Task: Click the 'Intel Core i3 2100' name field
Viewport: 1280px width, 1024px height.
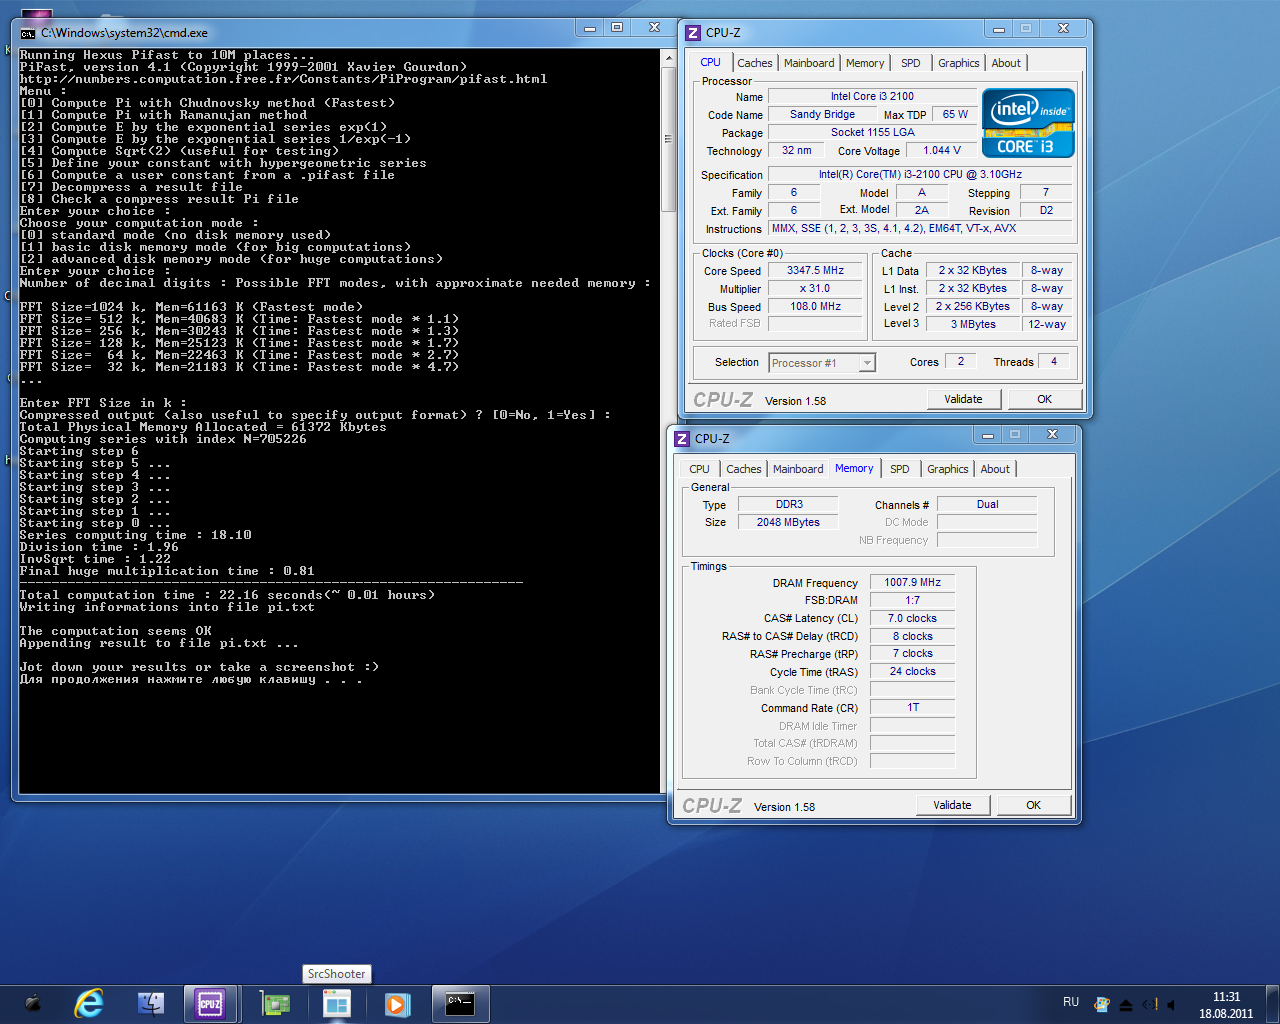Action: [x=872, y=97]
